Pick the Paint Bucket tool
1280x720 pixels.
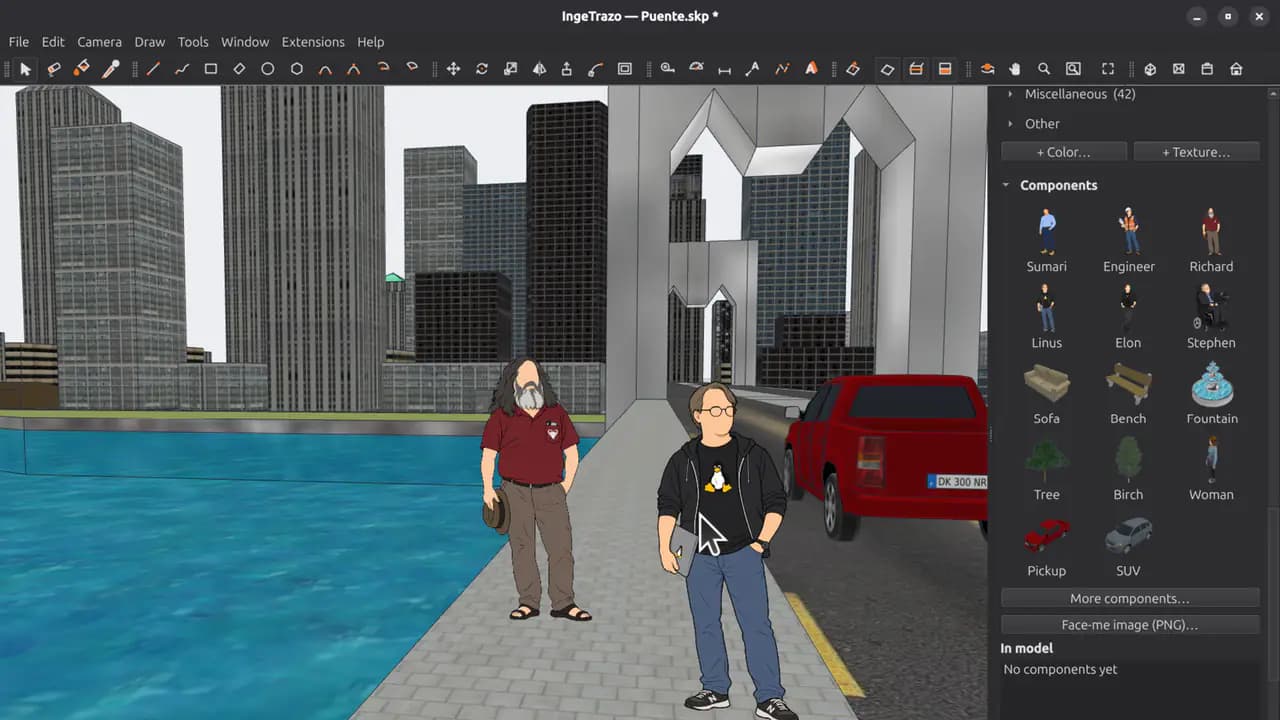pyautogui.click(x=82, y=69)
